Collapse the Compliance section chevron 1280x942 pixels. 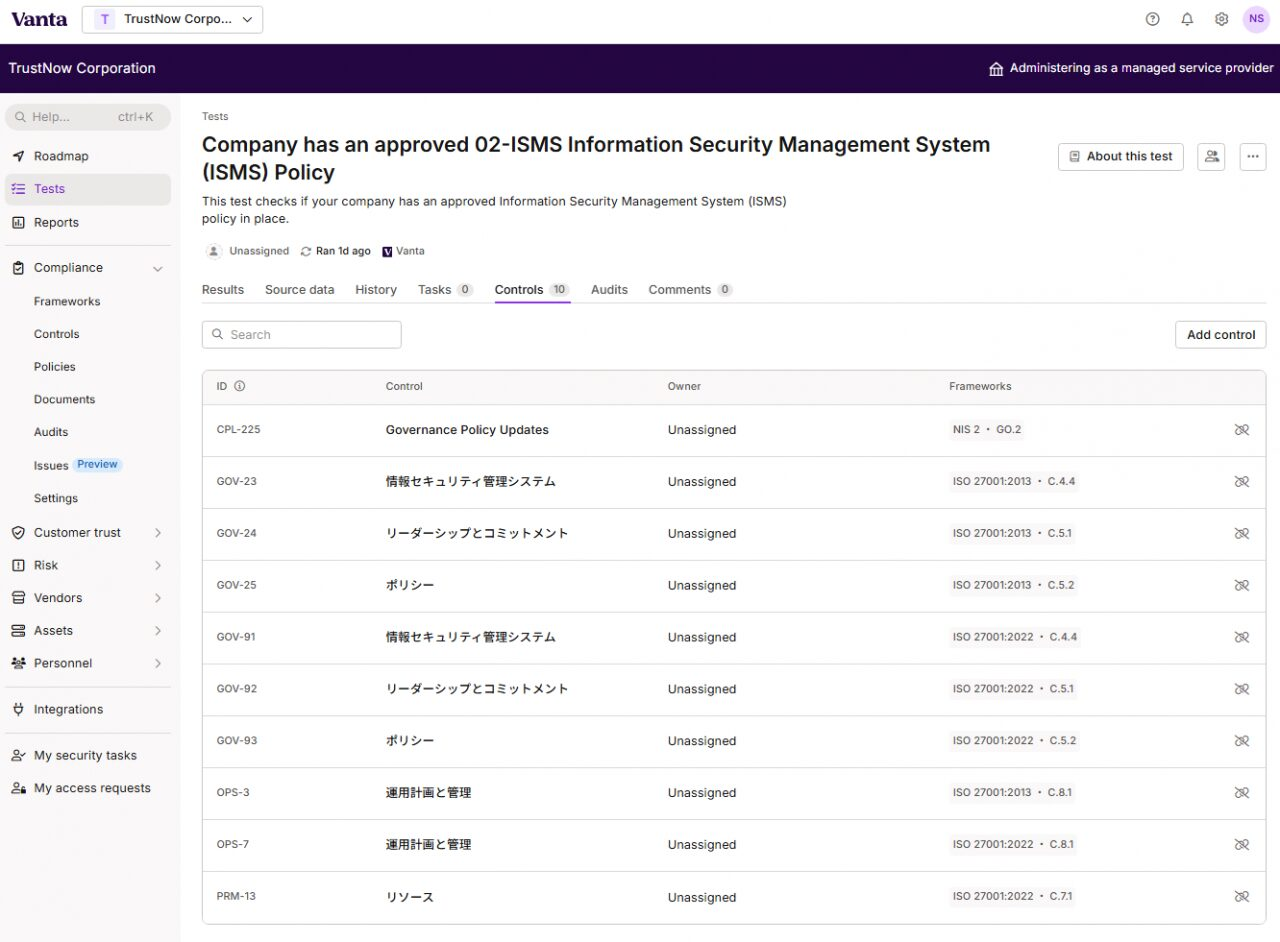tap(157, 268)
